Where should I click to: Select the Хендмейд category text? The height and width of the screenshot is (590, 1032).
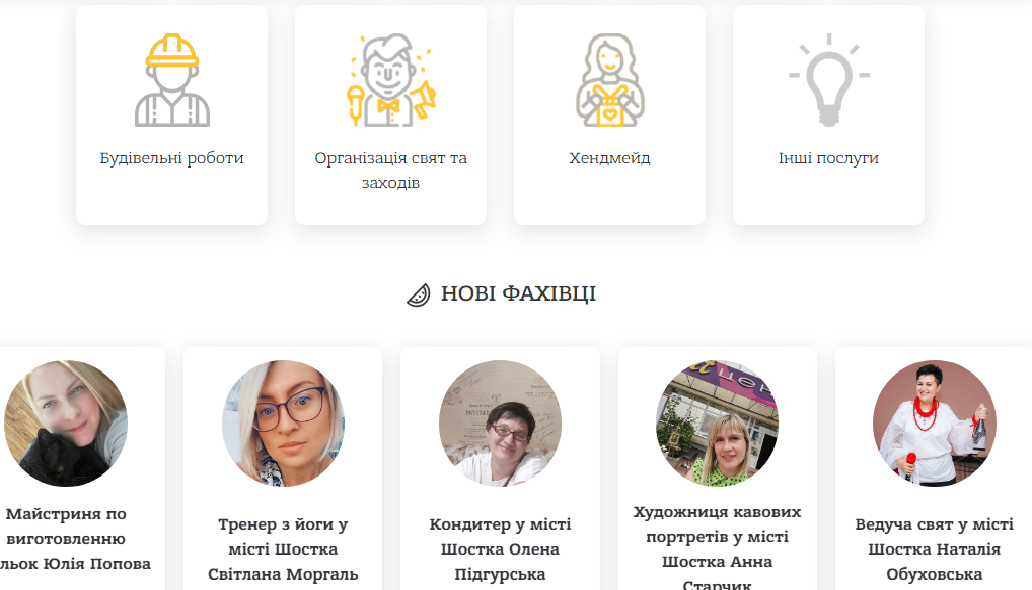[610, 158]
